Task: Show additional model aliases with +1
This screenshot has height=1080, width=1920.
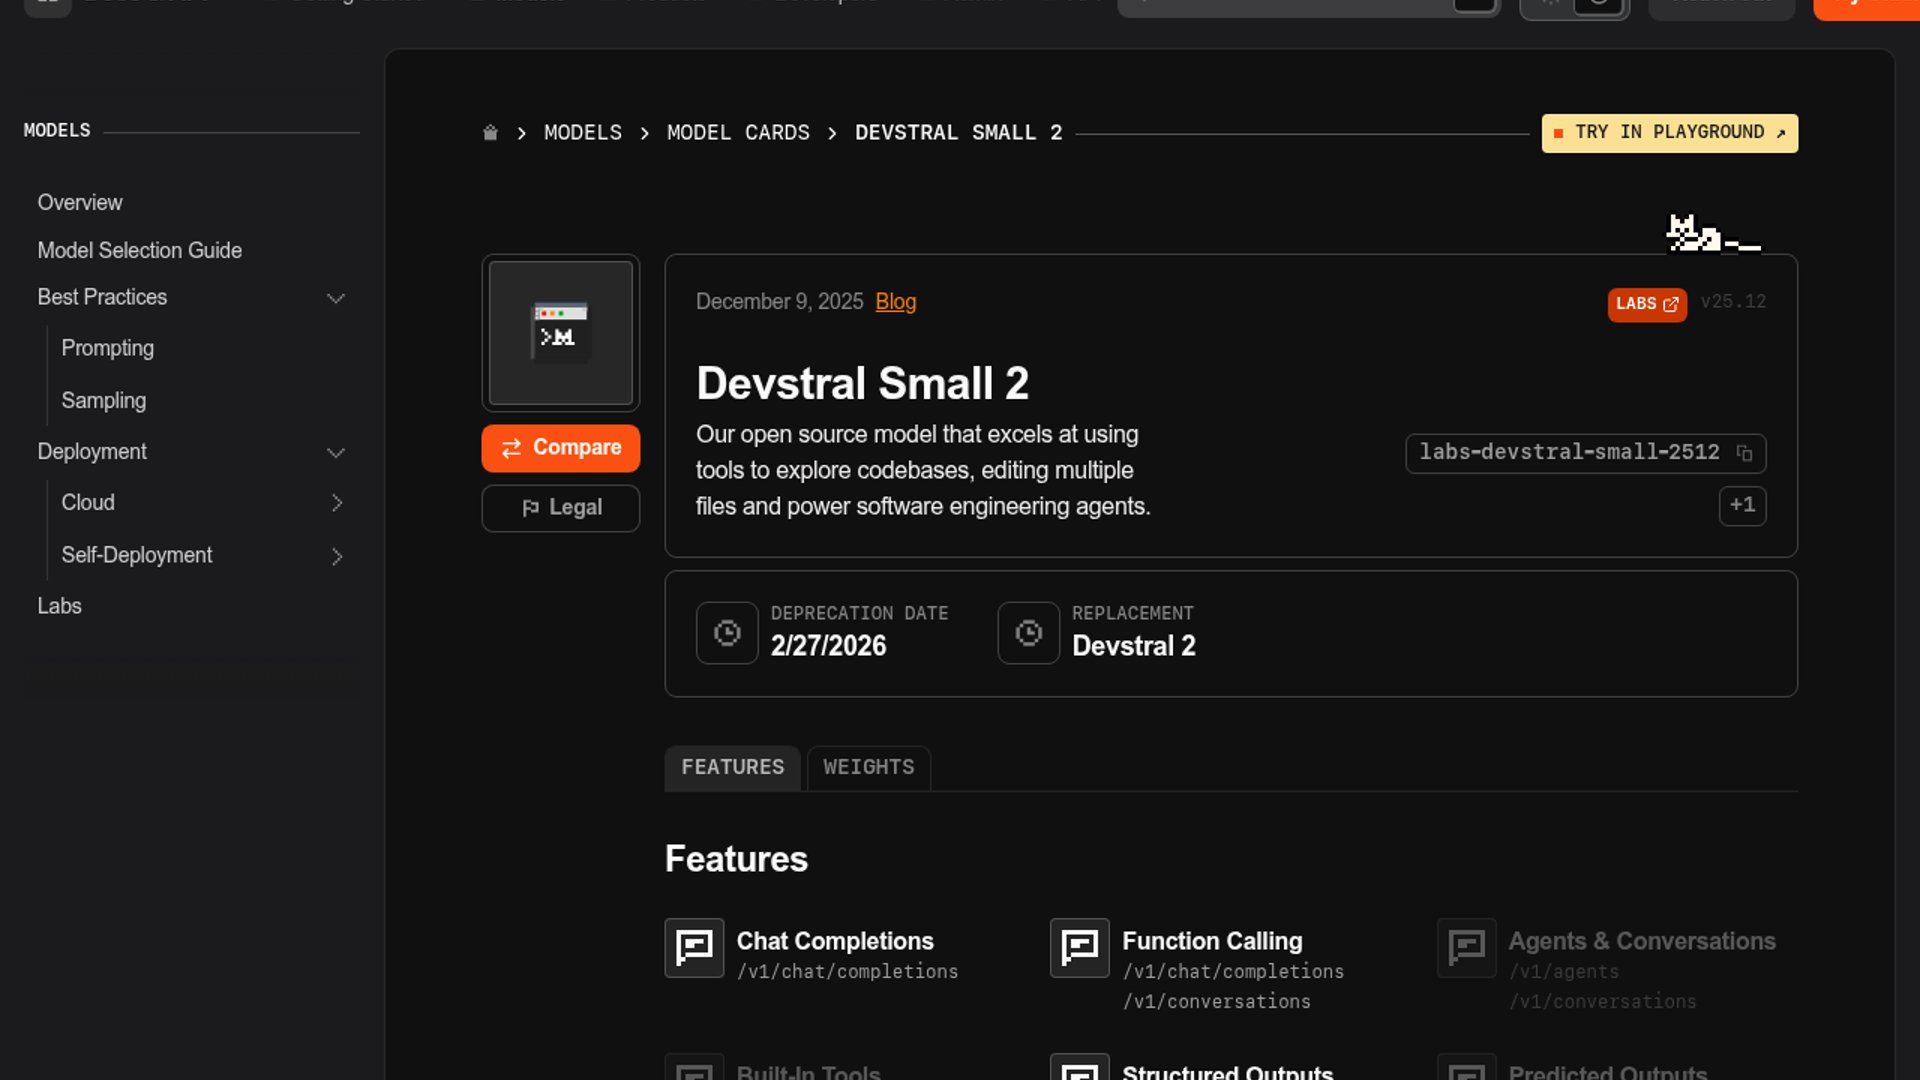Action: click(x=1742, y=505)
